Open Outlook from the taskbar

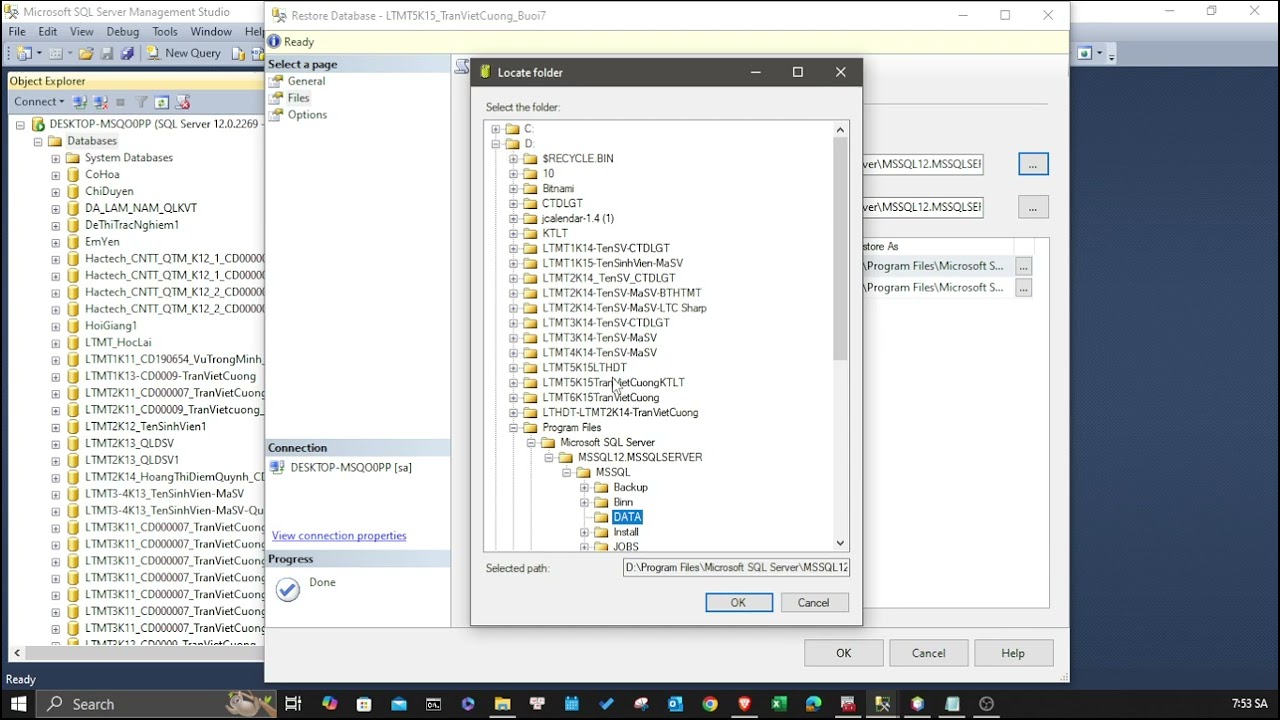click(x=675, y=704)
